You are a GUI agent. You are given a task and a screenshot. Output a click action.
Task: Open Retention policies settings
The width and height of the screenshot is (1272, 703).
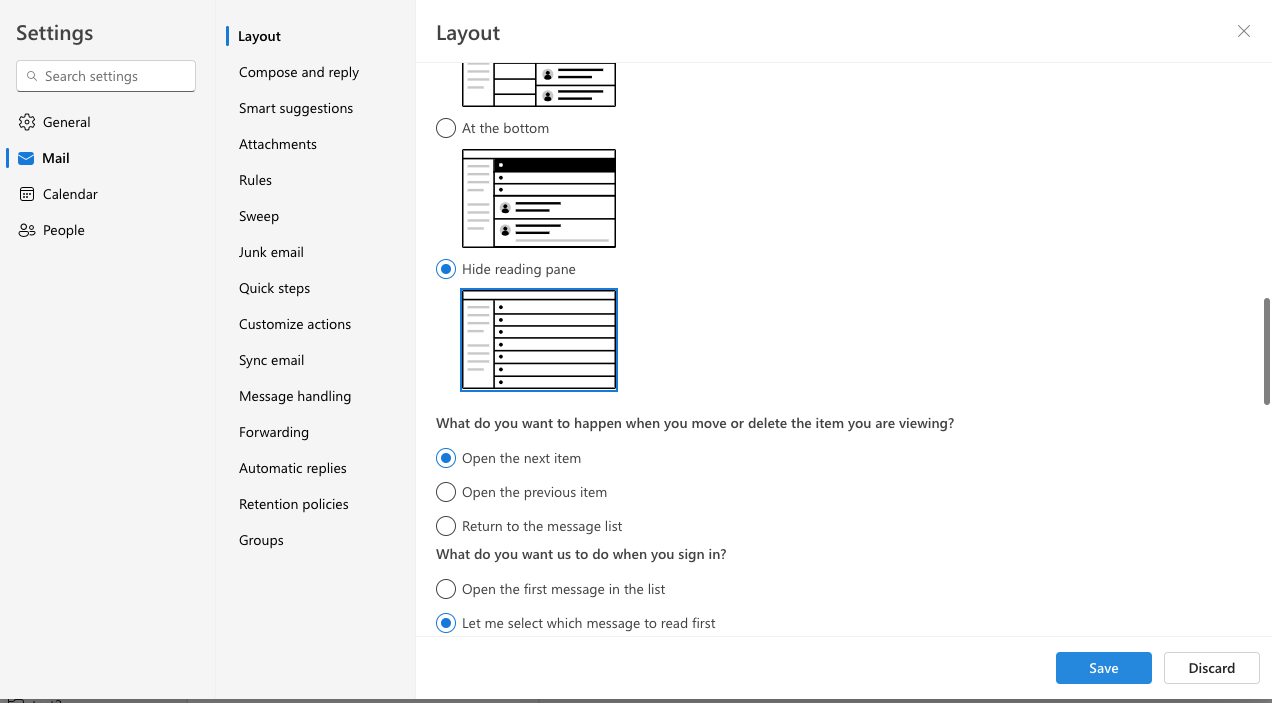(294, 504)
